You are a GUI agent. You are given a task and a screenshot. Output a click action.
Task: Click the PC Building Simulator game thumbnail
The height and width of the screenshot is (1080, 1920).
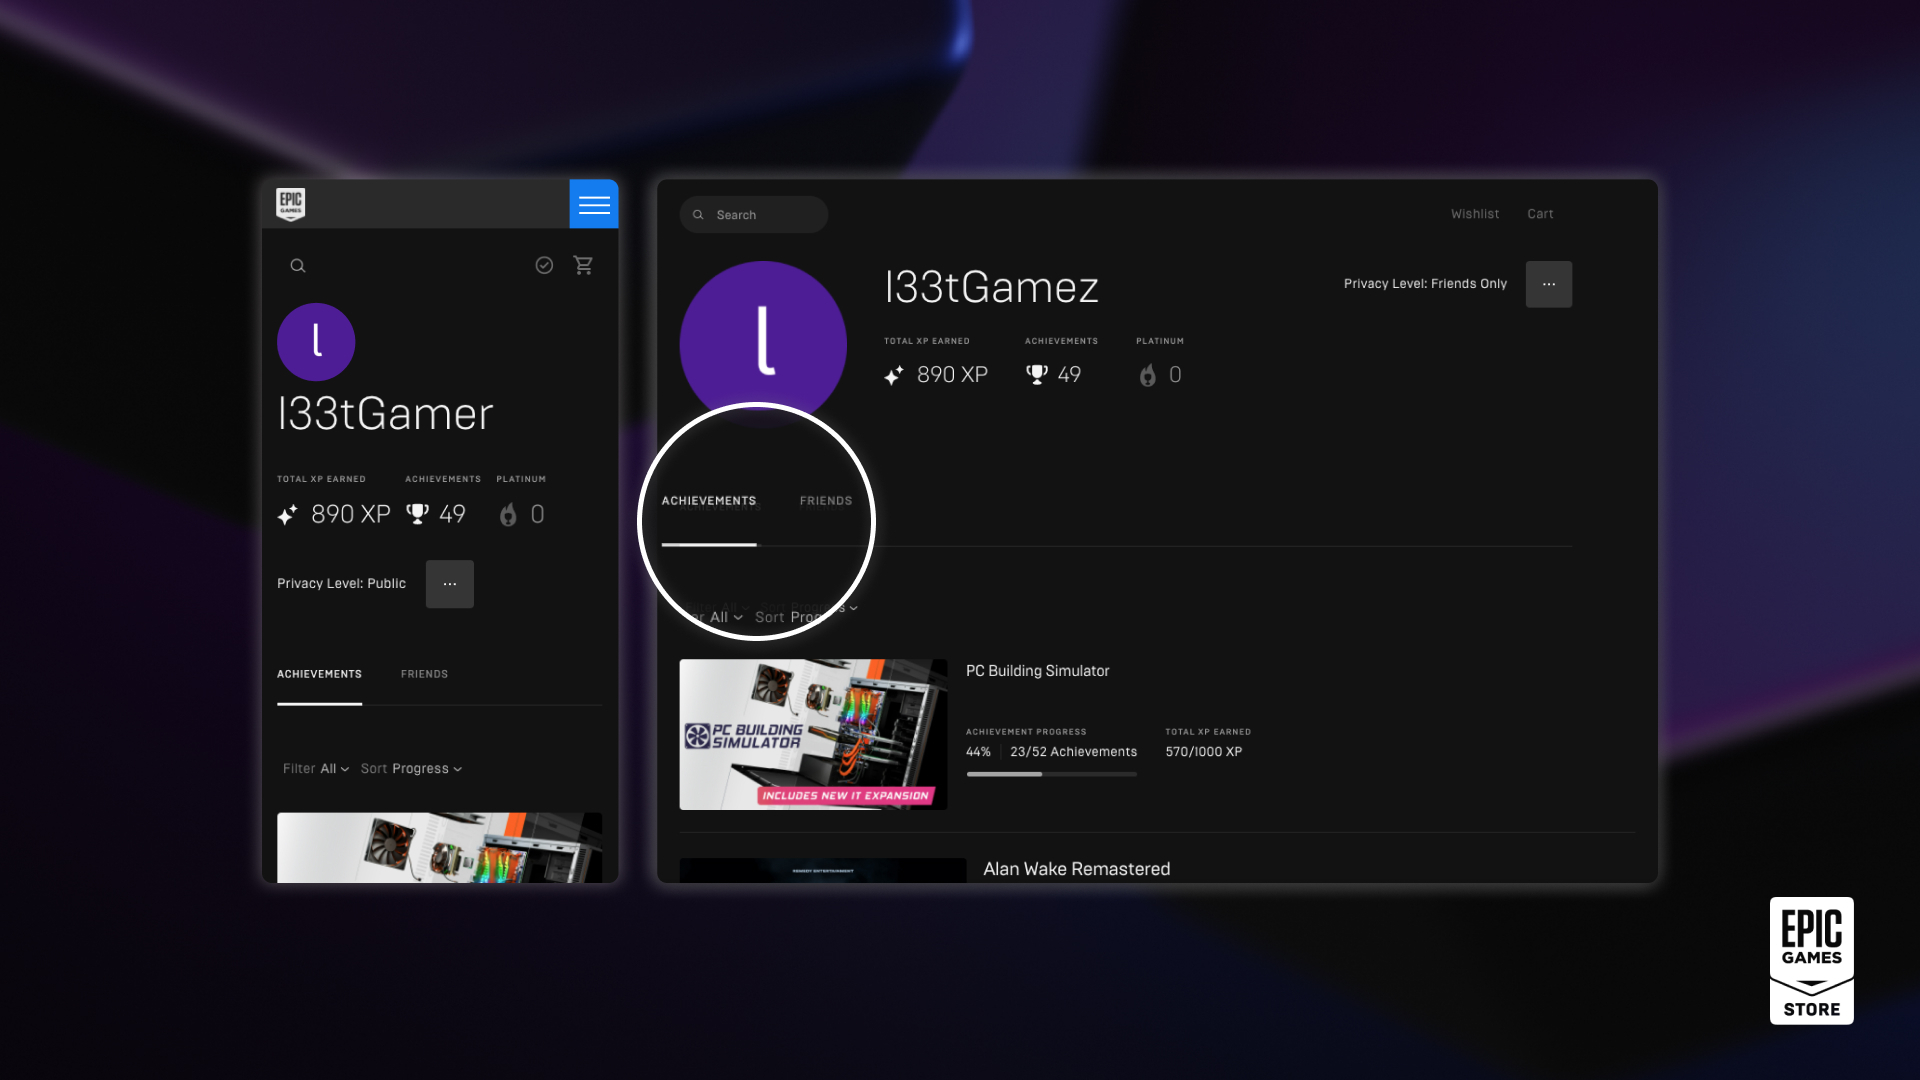(812, 733)
